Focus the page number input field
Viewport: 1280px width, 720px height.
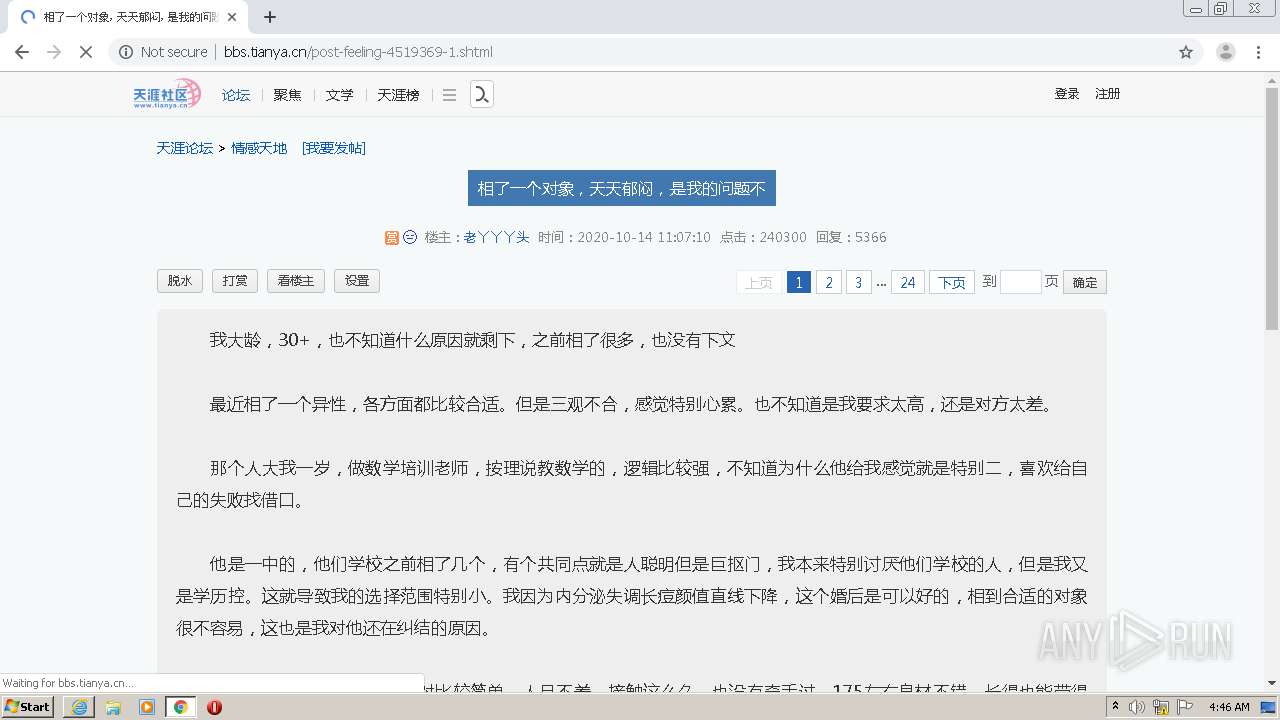[1020, 282]
